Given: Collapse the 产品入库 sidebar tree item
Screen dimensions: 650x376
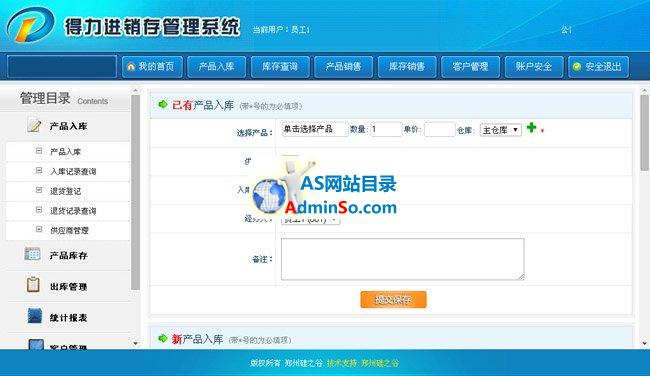Looking at the screenshot, I should [39, 151].
